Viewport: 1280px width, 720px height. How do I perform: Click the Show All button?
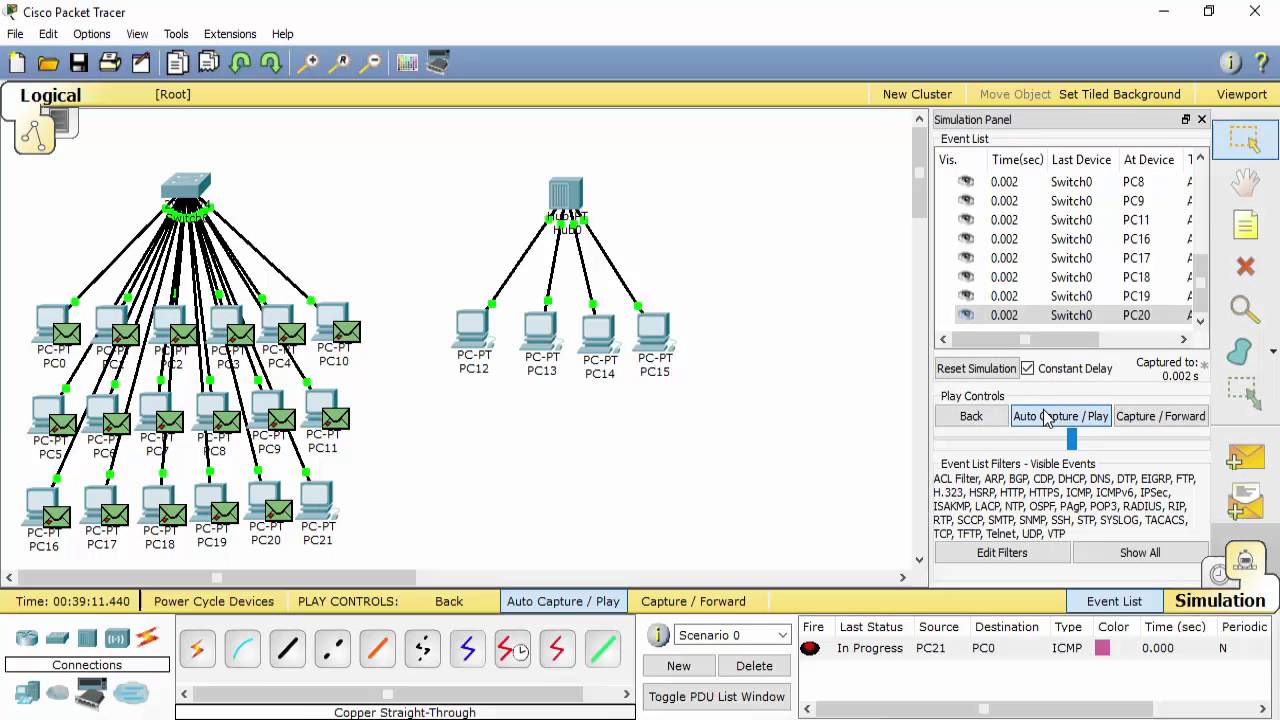[x=1140, y=552]
